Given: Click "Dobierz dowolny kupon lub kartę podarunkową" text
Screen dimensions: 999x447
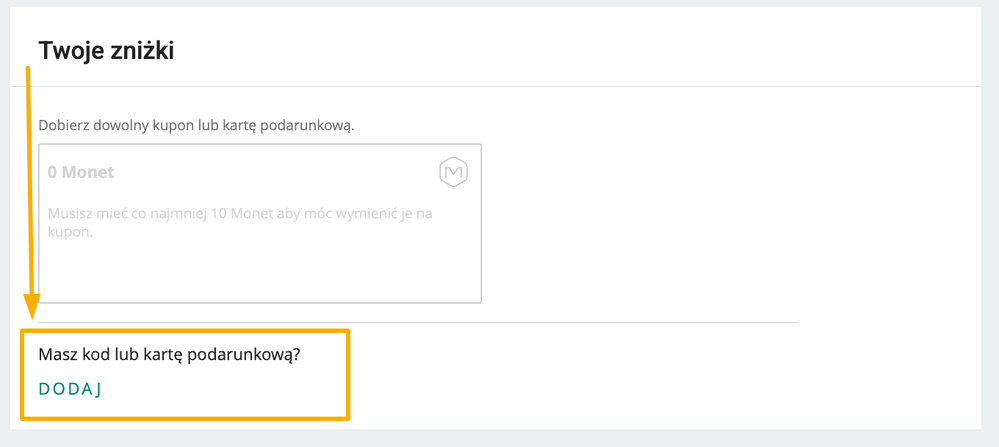Looking at the screenshot, I should [196, 125].
